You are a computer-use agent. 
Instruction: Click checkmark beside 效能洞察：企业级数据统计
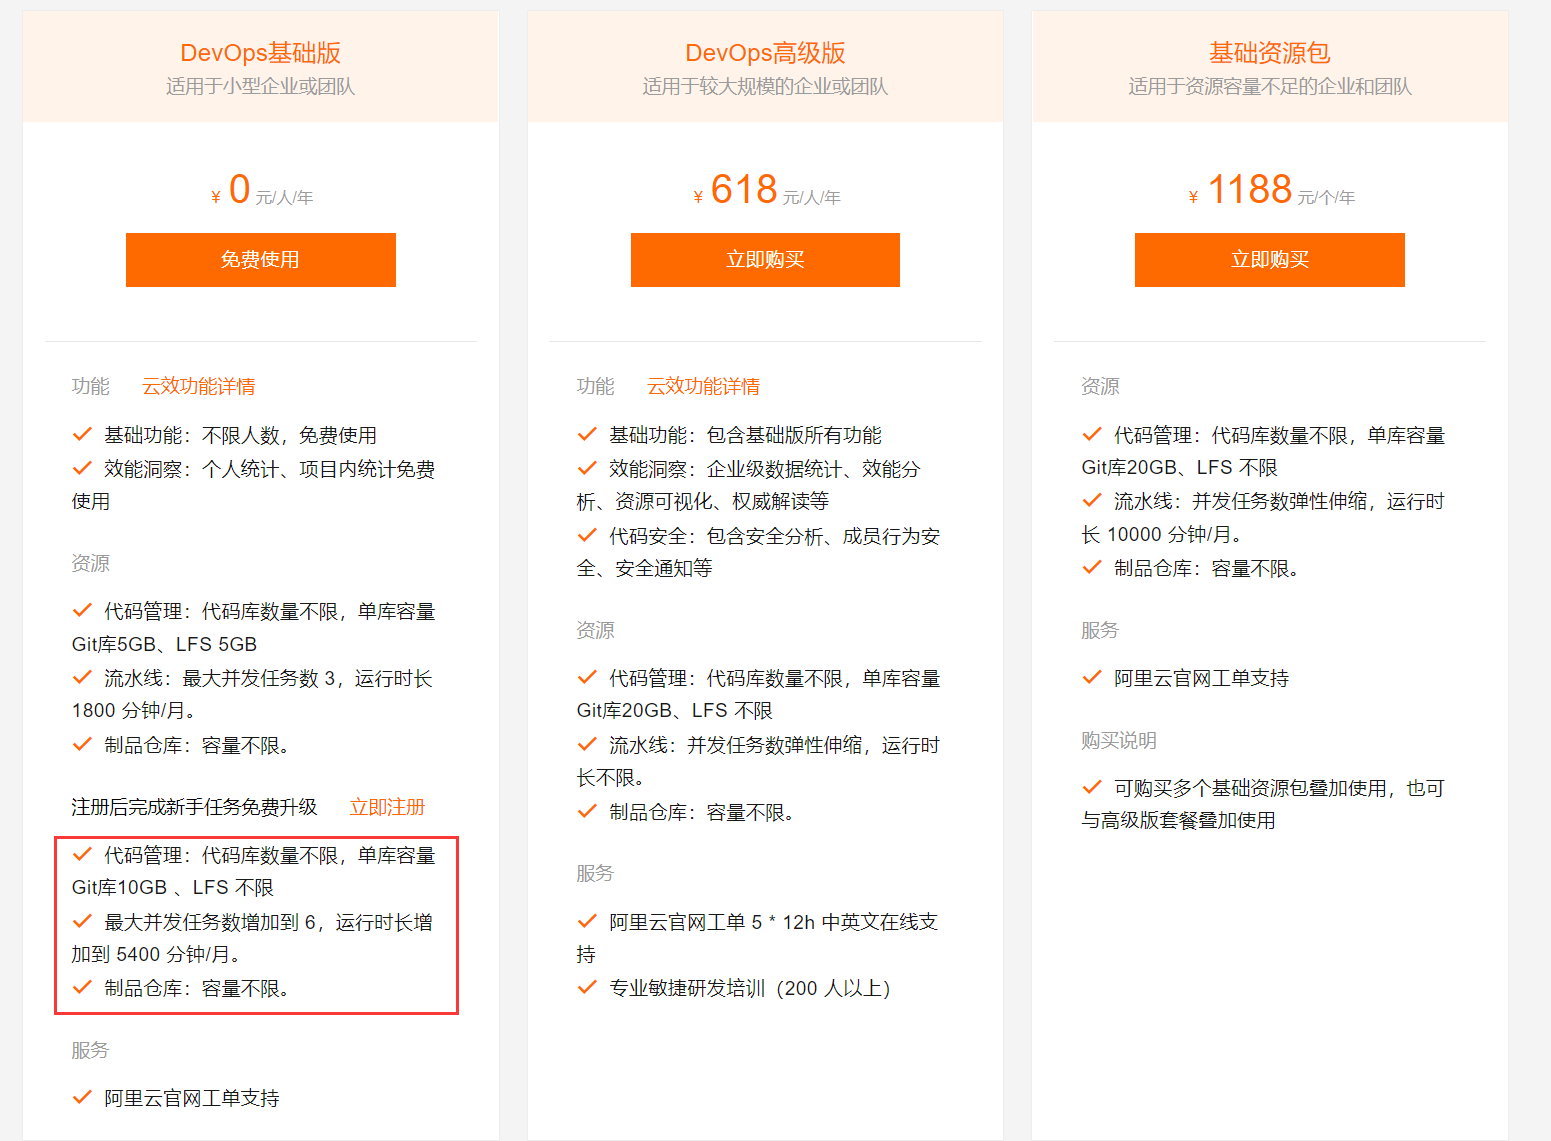pos(587,468)
